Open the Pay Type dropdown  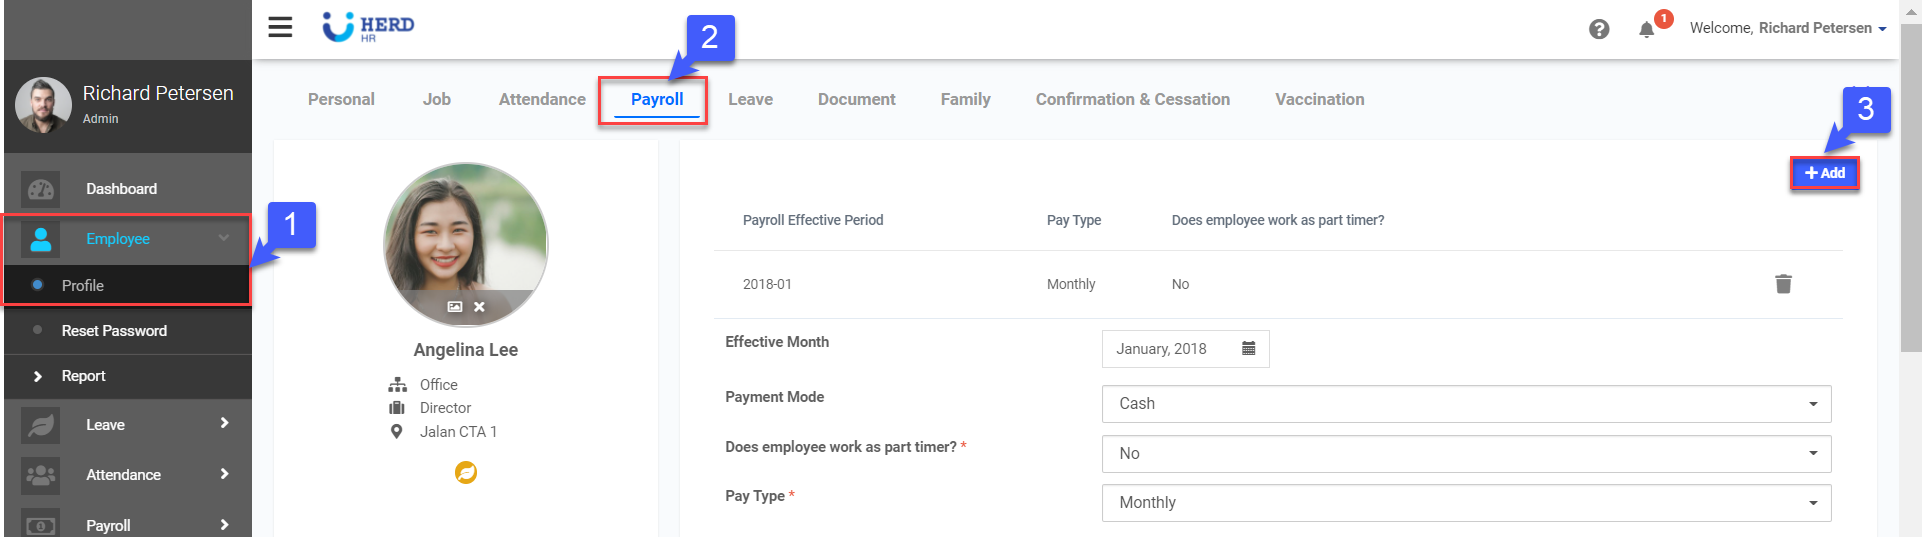1466,503
